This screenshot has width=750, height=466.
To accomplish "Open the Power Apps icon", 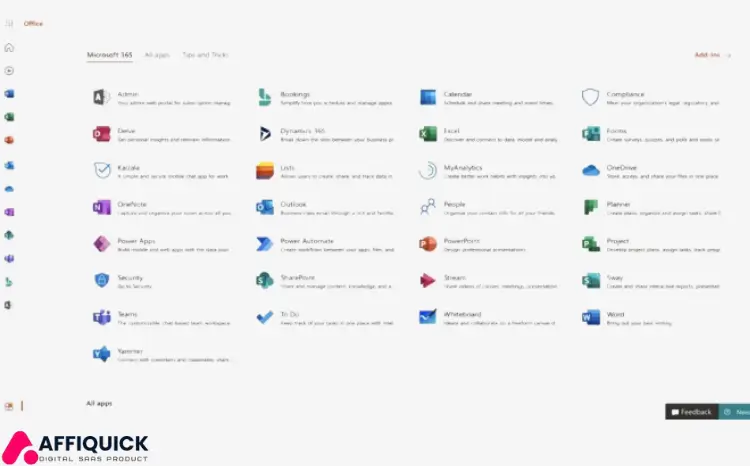I will click(x=101, y=244).
